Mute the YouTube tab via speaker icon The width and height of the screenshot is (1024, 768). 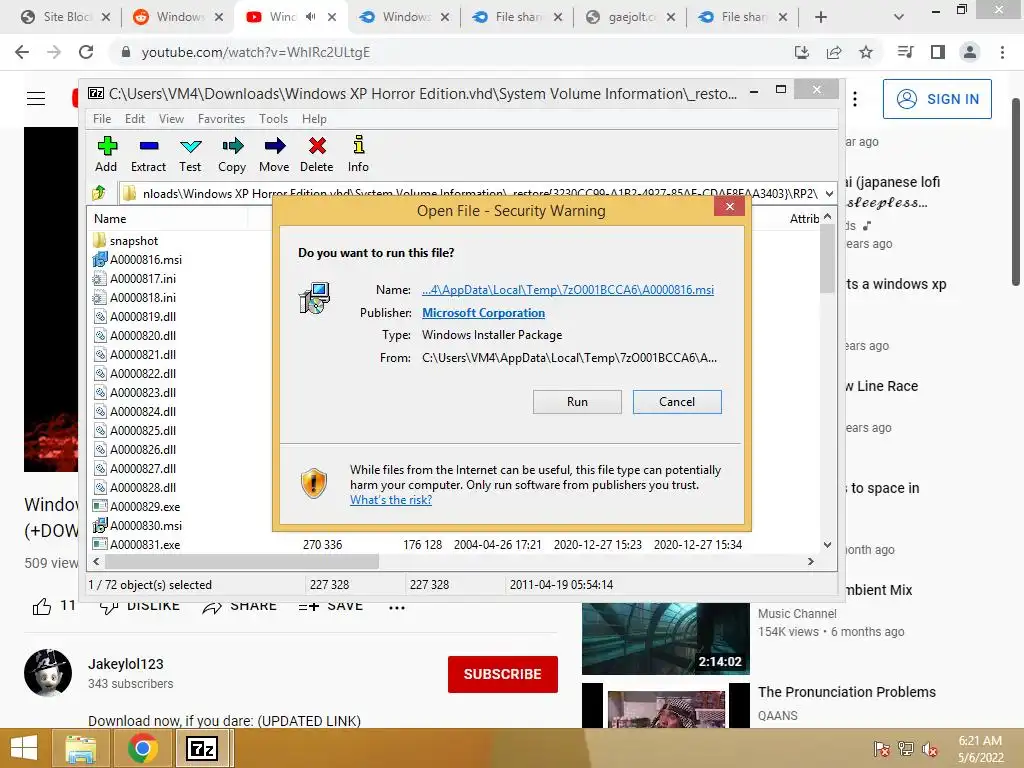click(310, 17)
